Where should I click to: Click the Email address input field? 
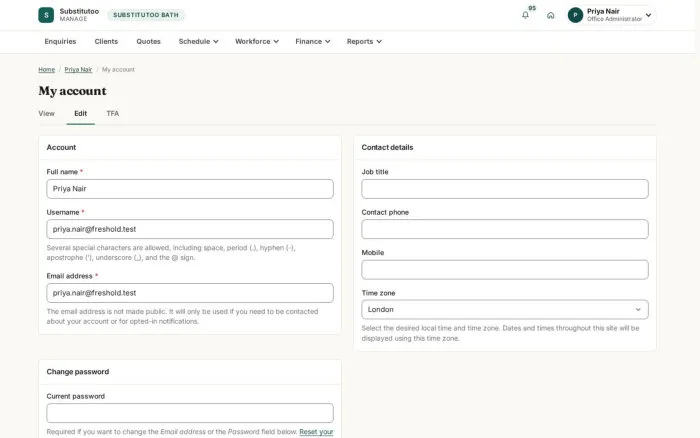[x=190, y=293]
